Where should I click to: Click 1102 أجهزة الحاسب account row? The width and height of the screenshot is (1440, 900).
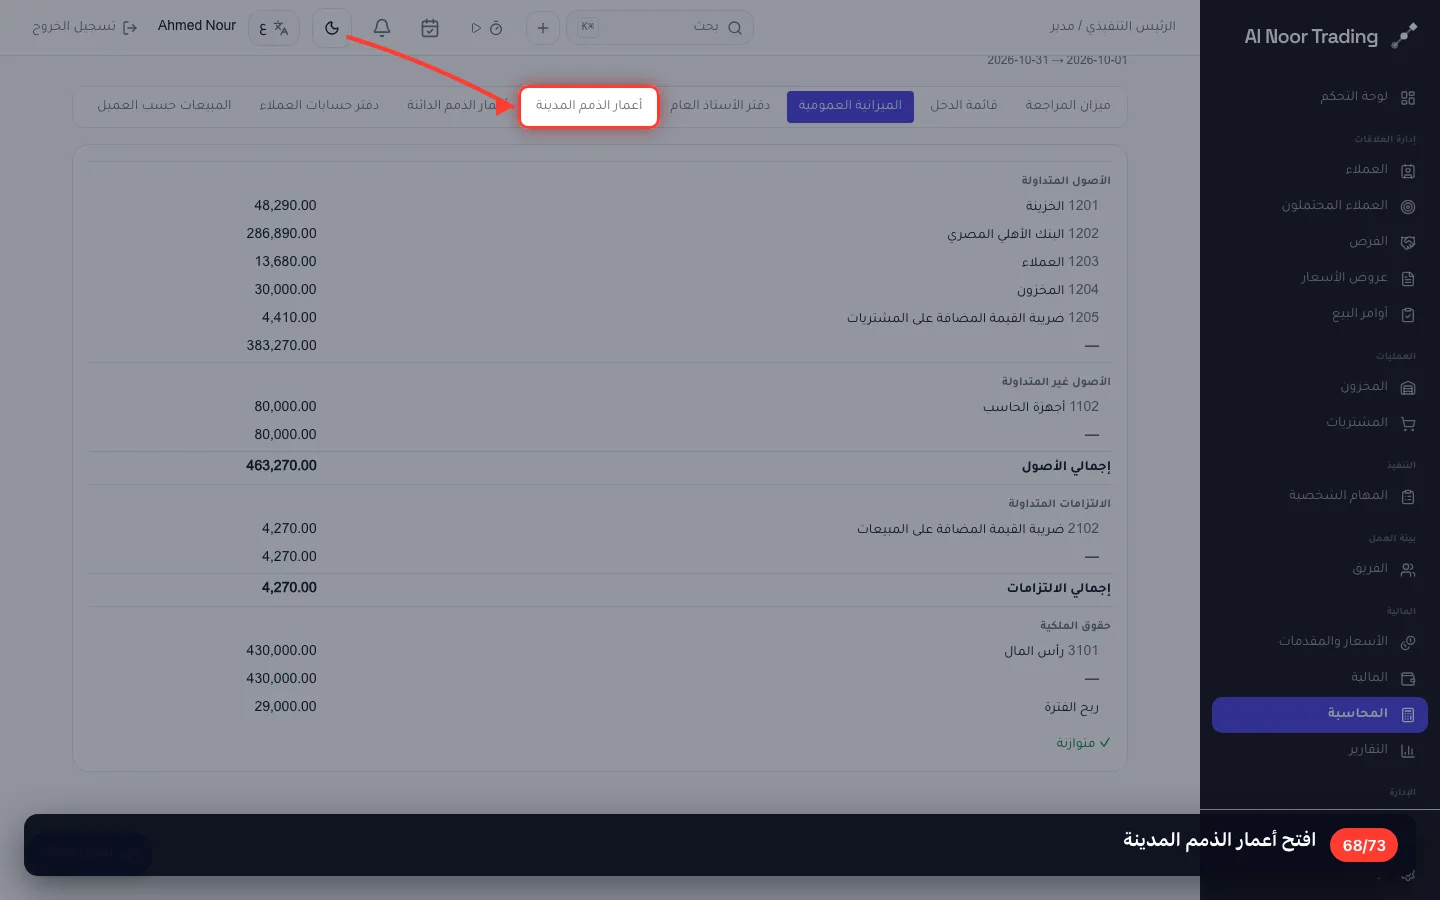(600, 407)
